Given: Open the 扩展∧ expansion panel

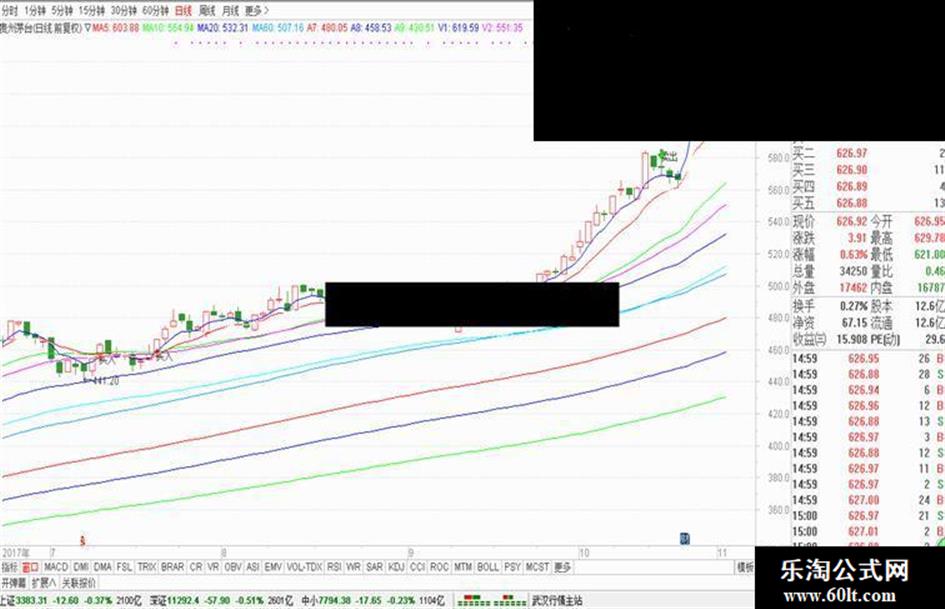Looking at the screenshot, I should (x=44, y=583).
